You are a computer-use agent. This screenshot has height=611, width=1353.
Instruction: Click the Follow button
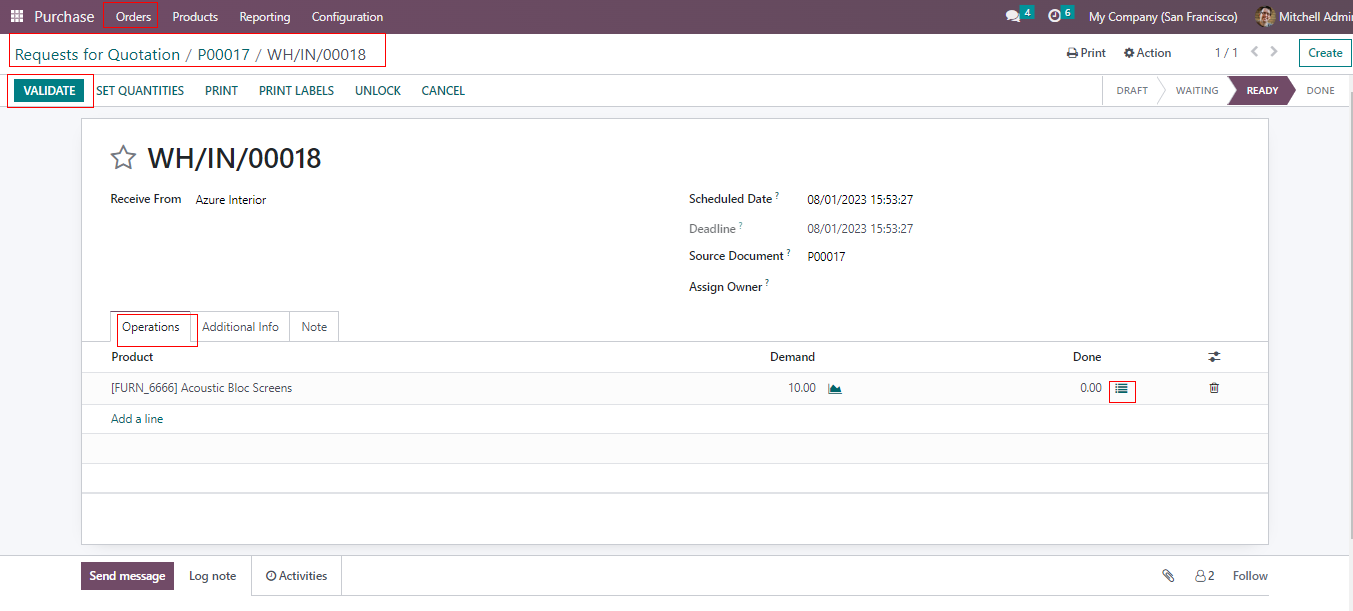1250,576
